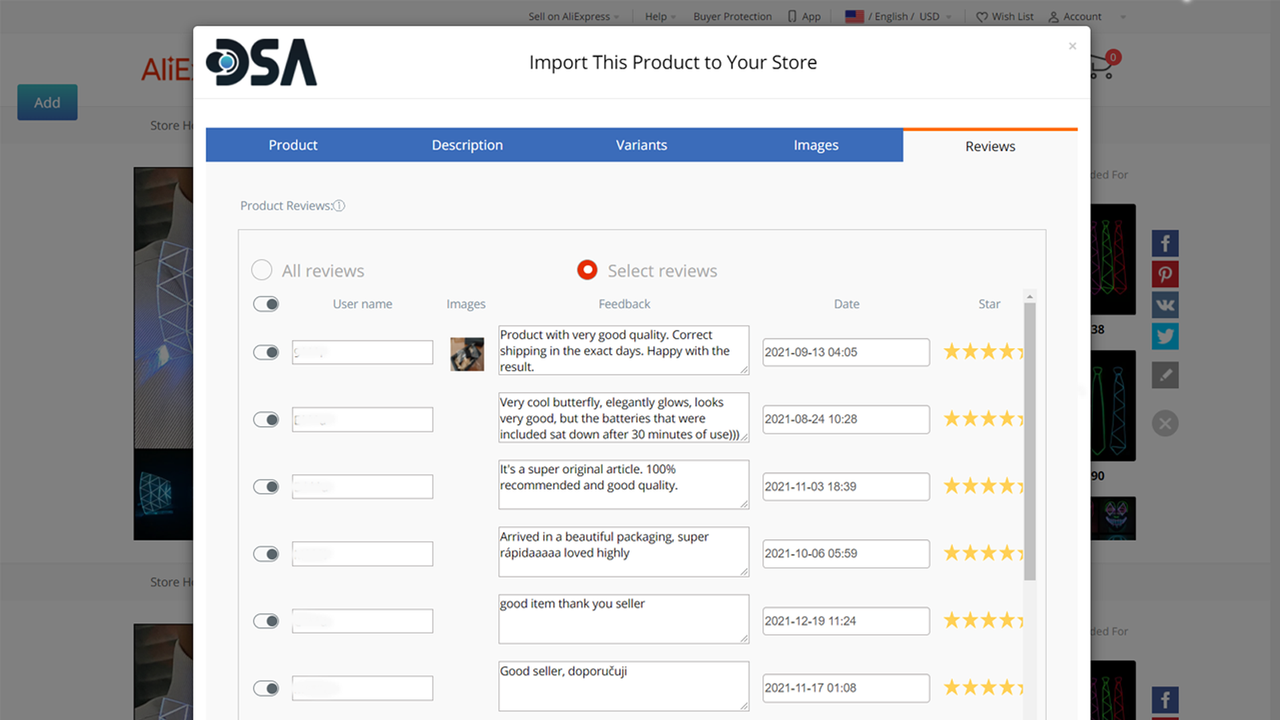Screen dimensions: 1280x720
Task: Expand the Account dropdown
Action: click(x=1080, y=16)
